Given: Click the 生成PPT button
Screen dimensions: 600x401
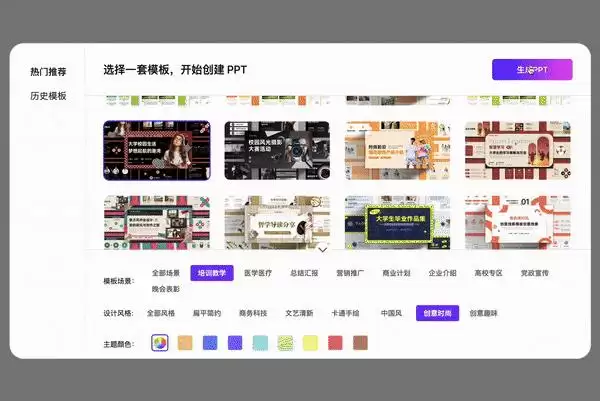Looking at the screenshot, I should 532,70.
